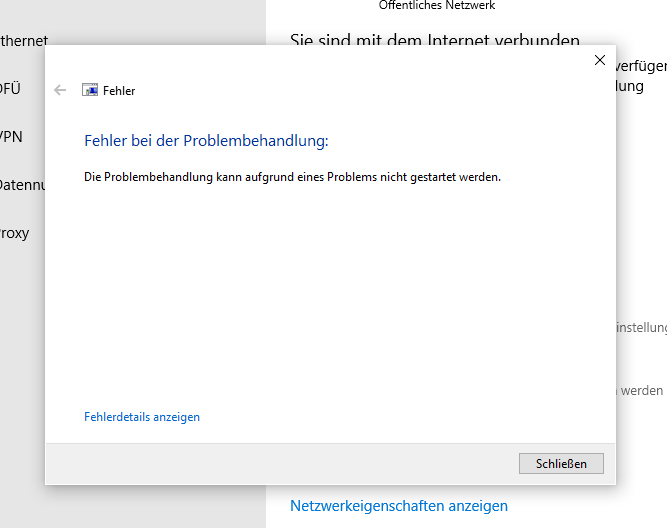Select the DFÜ item in the Settings sidebar
Viewport: 667px width, 528px height.
click(x=10, y=89)
